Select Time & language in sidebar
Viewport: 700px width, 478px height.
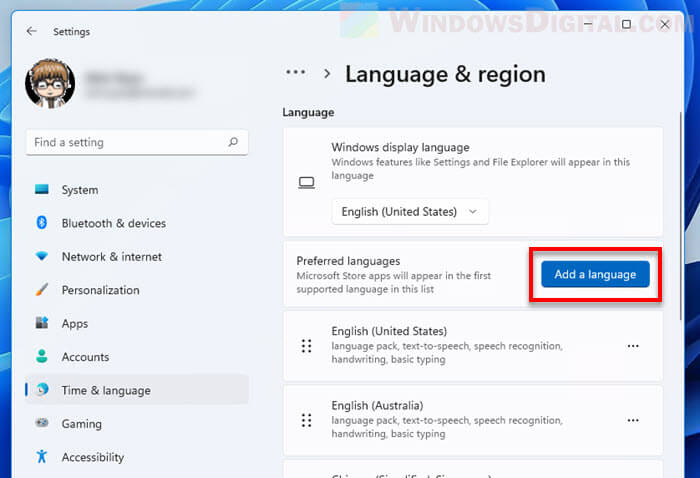137,390
